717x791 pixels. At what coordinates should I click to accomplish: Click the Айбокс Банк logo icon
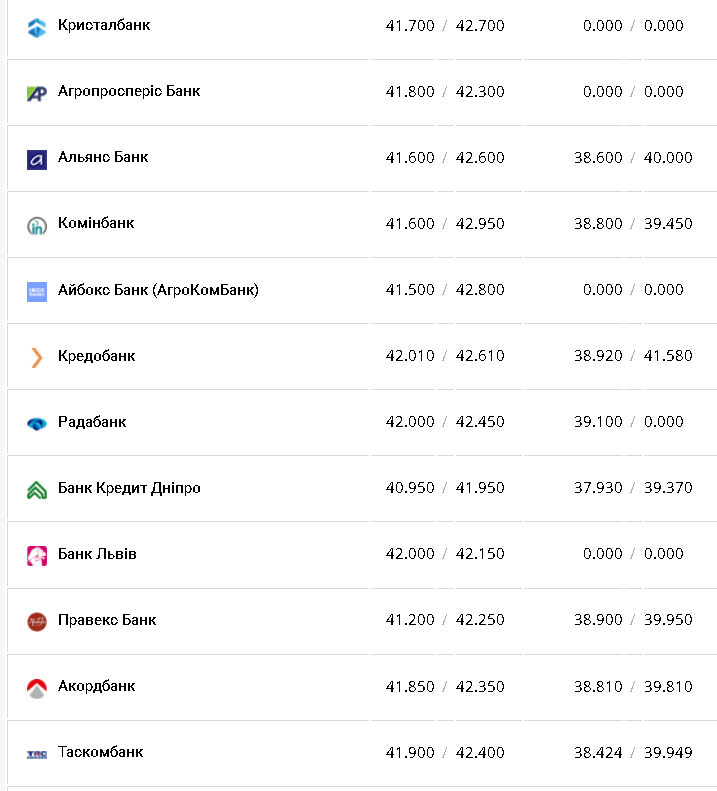pos(37,291)
